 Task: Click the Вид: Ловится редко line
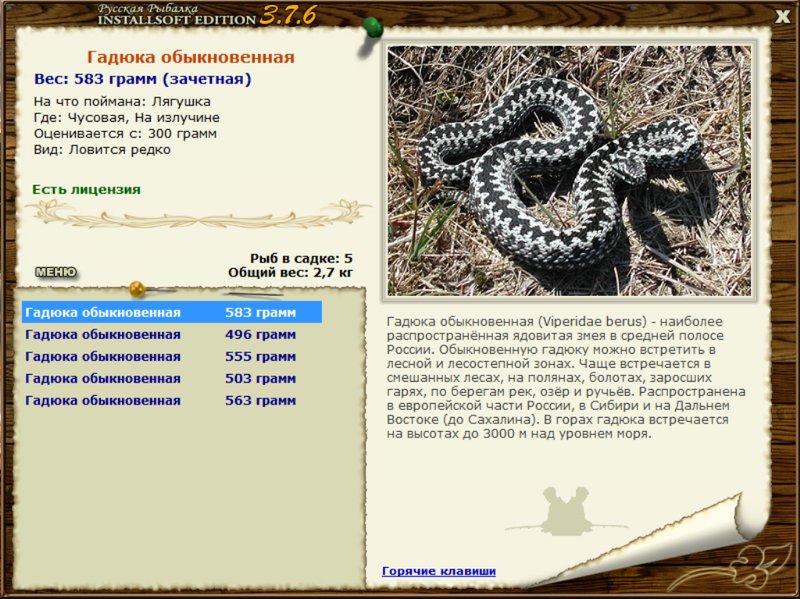(102, 149)
